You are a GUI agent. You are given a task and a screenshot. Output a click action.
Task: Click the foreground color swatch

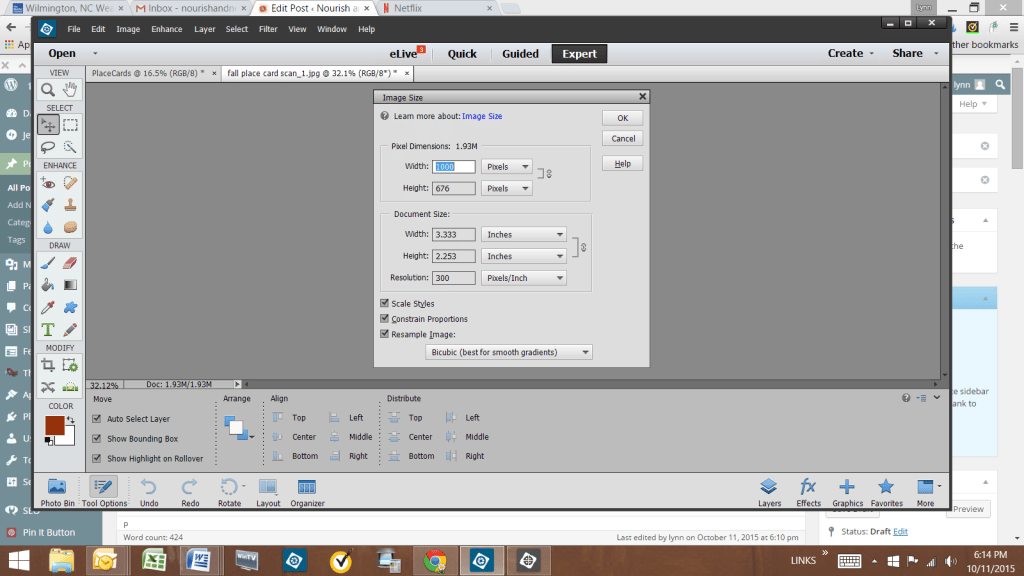click(x=54, y=425)
